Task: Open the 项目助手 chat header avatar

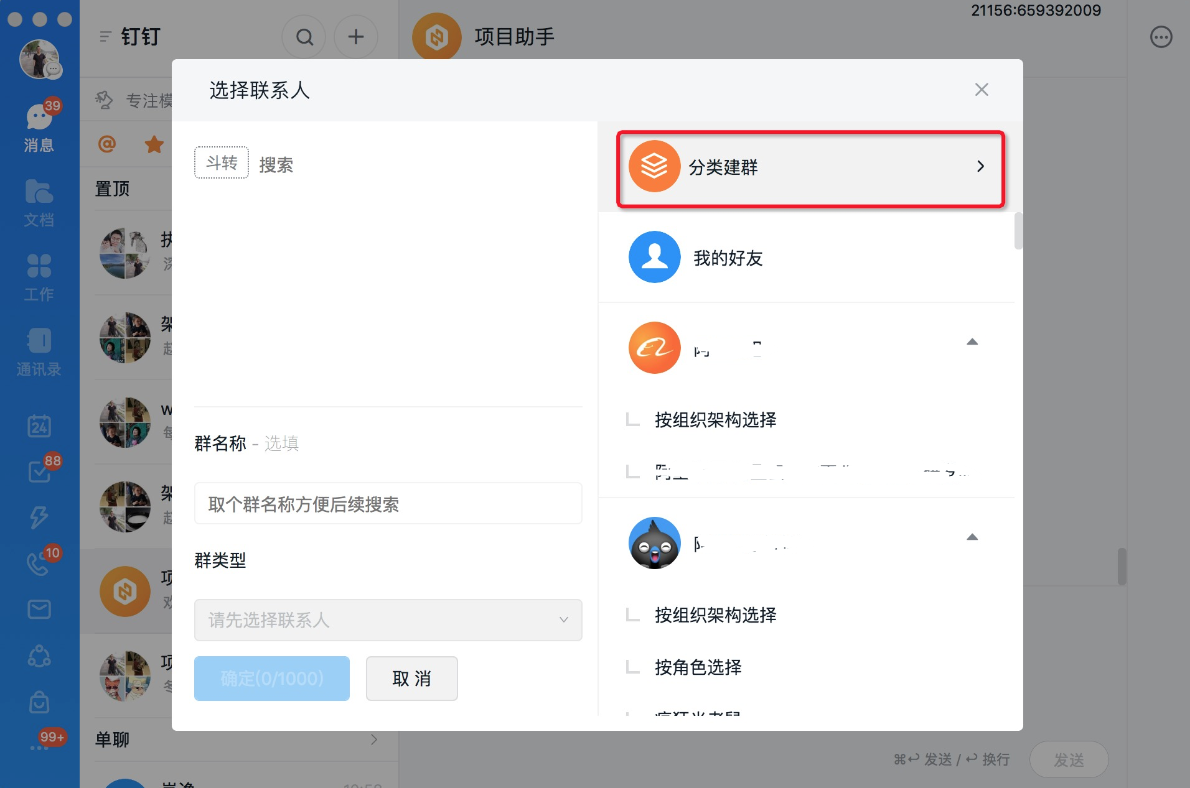Action: (436, 36)
